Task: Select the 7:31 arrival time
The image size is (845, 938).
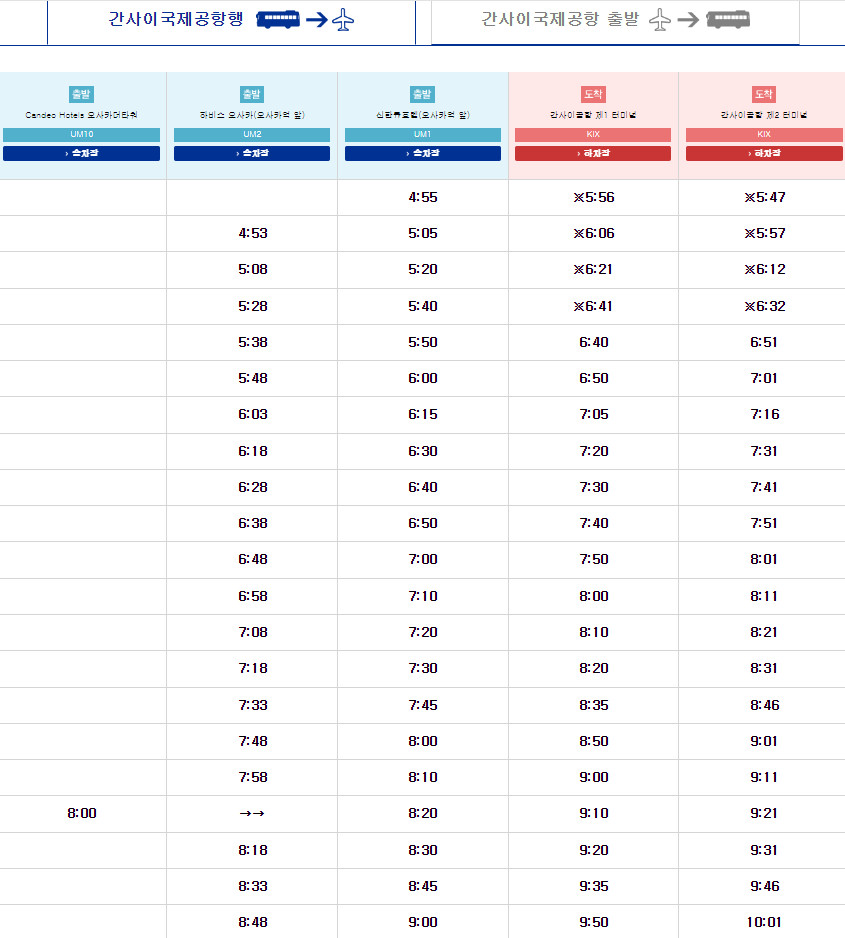Action: 764,451
